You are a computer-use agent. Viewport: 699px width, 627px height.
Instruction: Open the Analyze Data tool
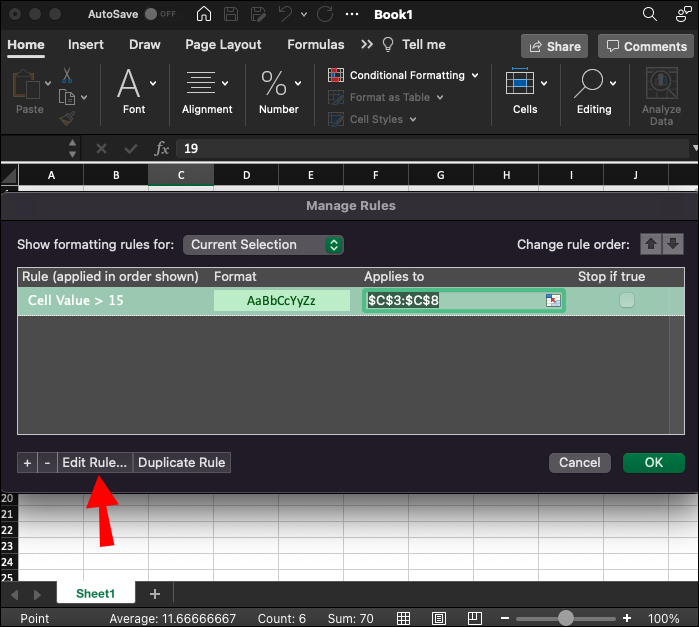click(x=661, y=97)
